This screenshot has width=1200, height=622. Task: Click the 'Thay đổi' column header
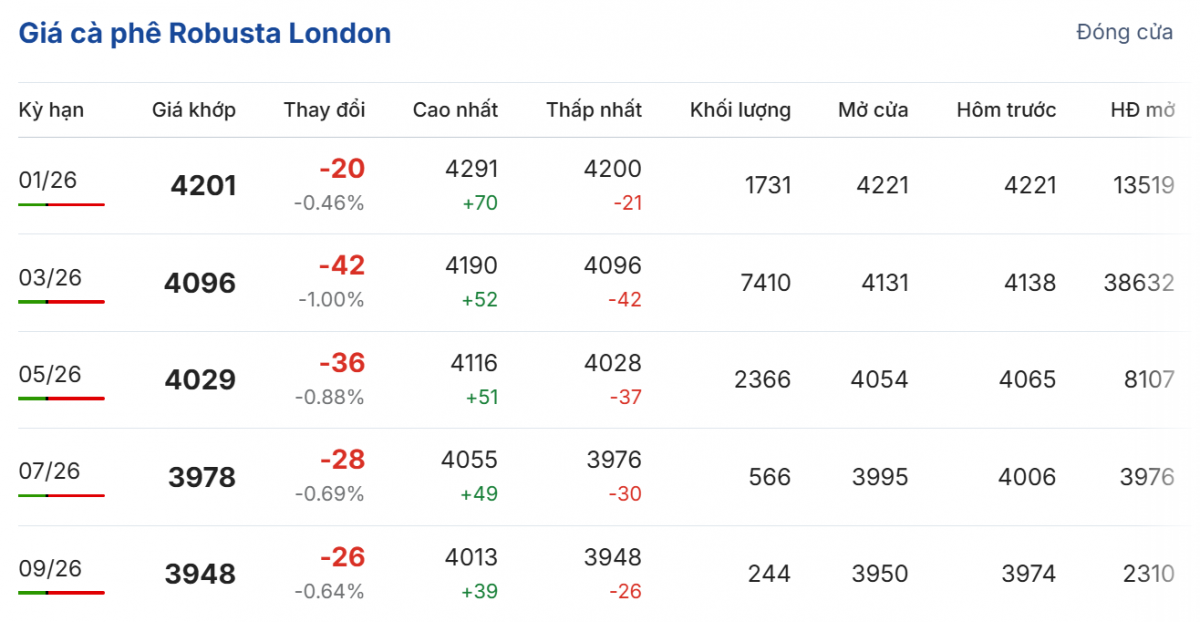324,110
